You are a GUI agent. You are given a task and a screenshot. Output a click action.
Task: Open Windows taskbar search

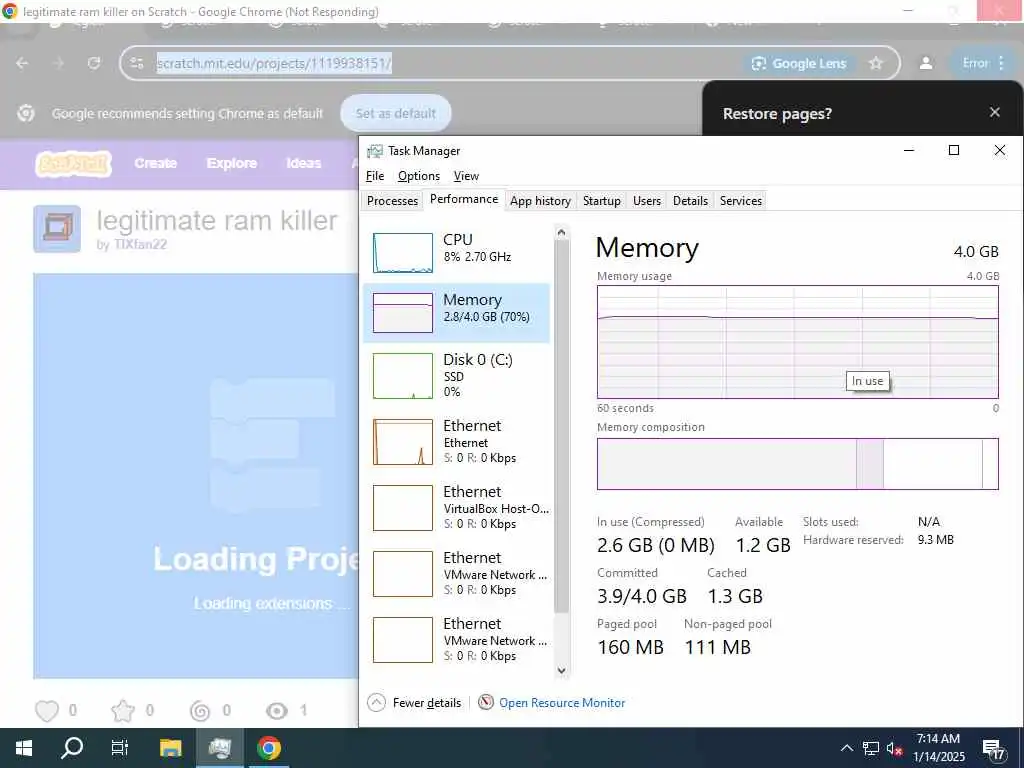pyautogui.click(x=72, y=748)
